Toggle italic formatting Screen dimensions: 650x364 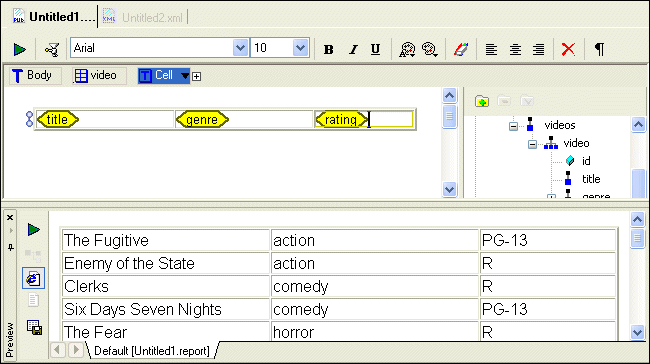pos(352,49)
